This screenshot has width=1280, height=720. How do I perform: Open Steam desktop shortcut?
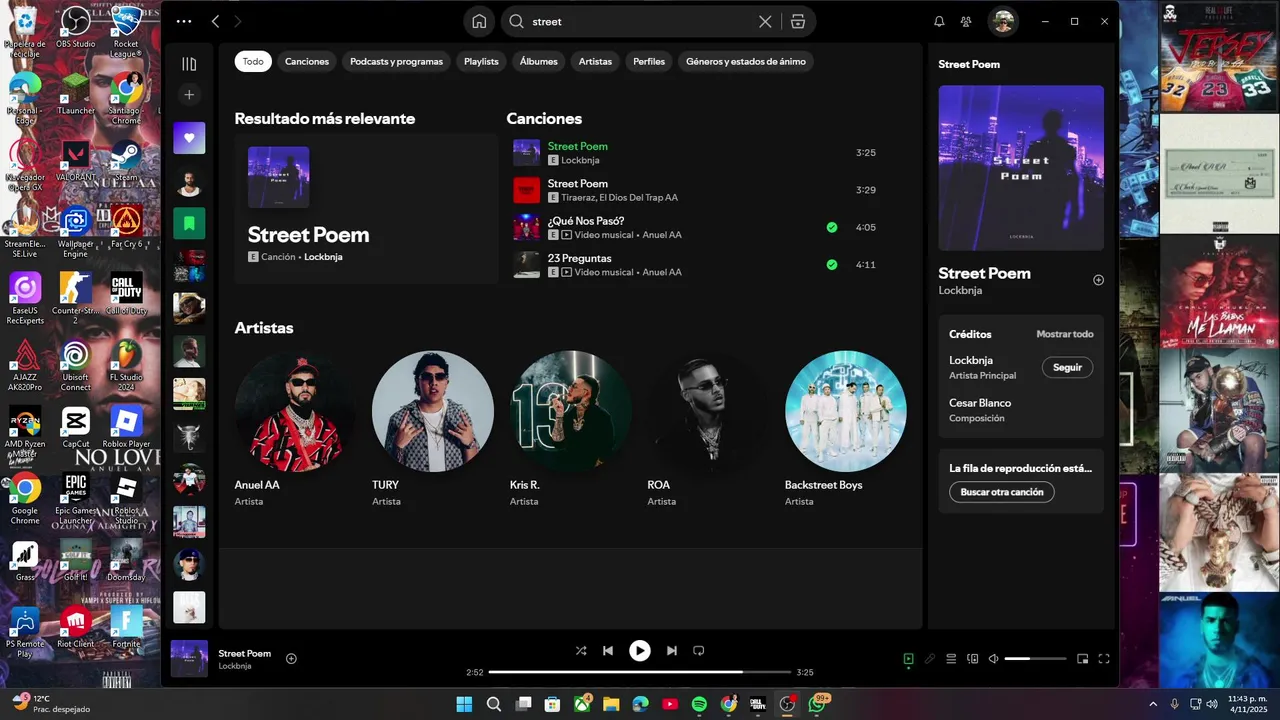[126, 160]
